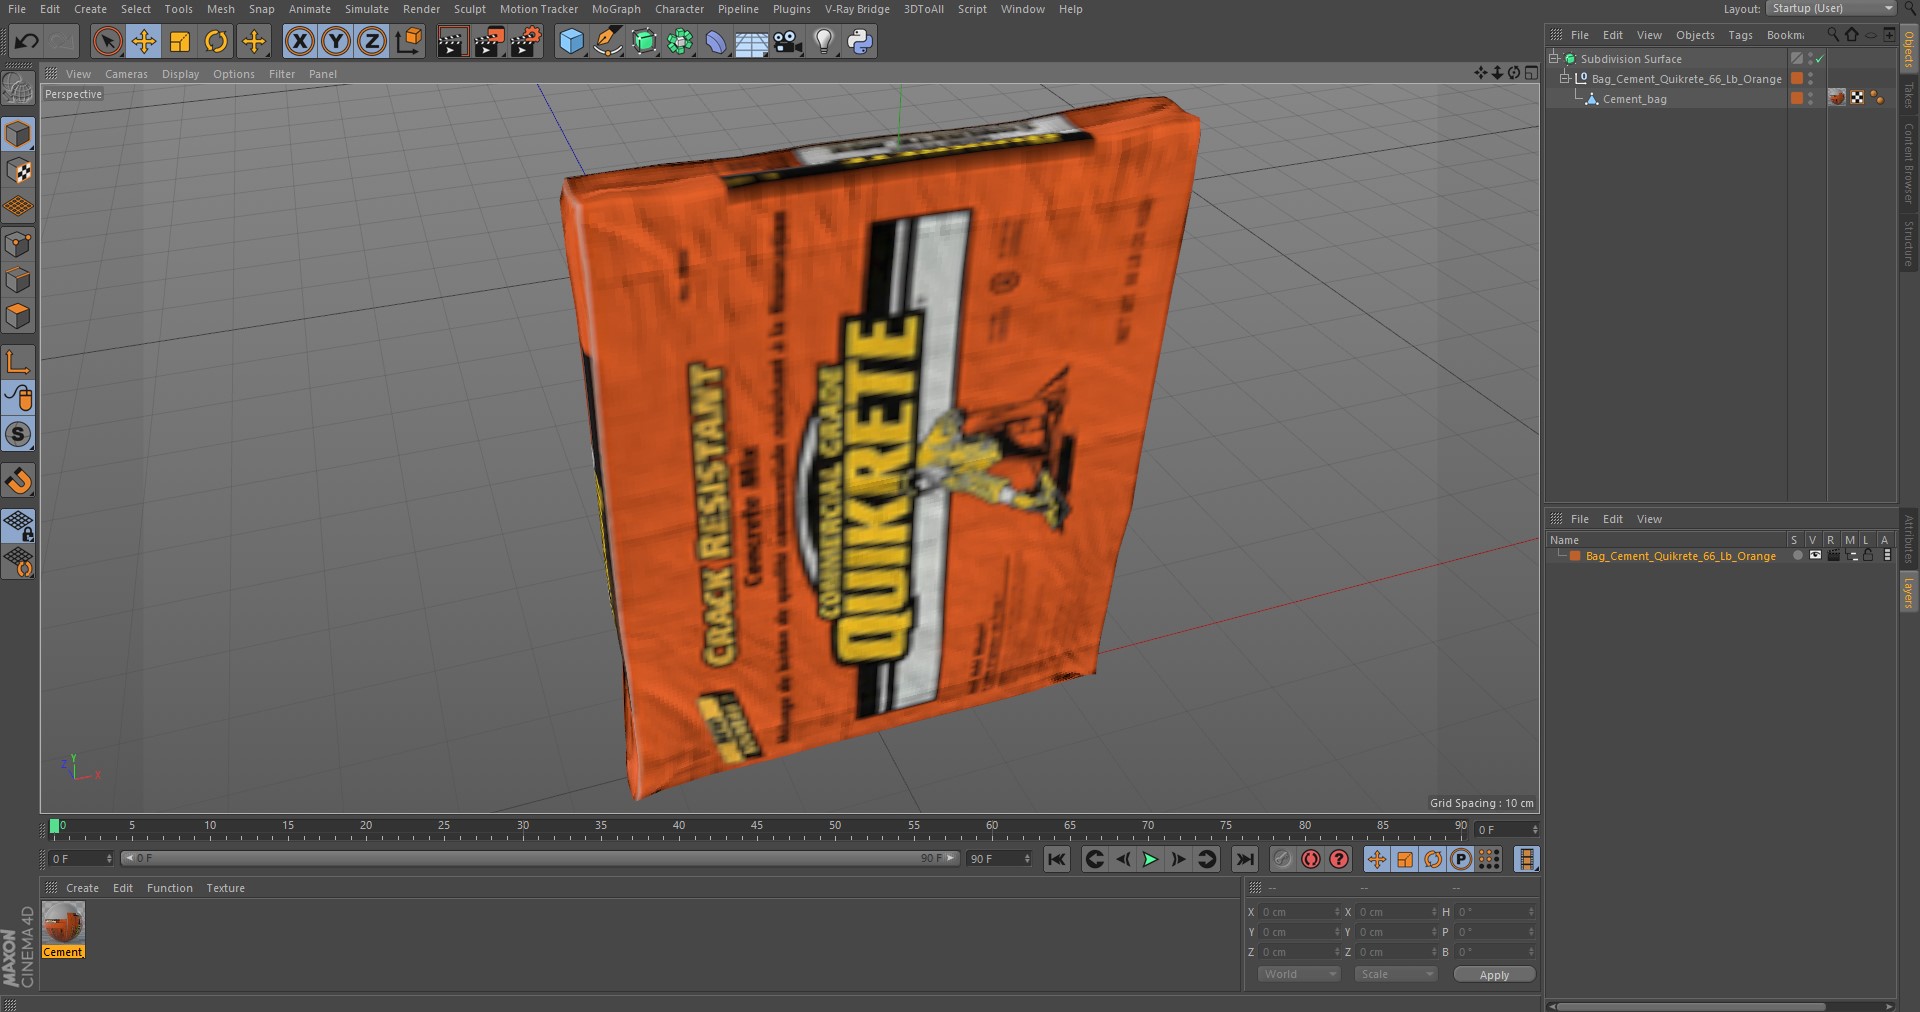Open the MoGraph menu
This screenshot has width=1920, height=1012.
(616, 9)
